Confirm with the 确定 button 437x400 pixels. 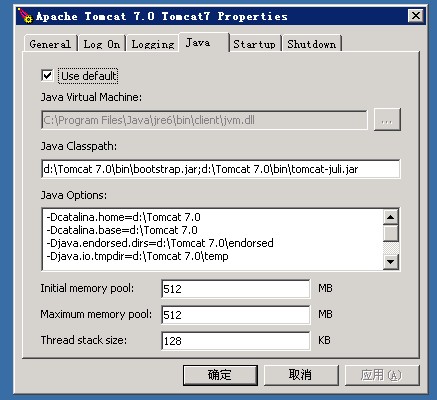220,375
